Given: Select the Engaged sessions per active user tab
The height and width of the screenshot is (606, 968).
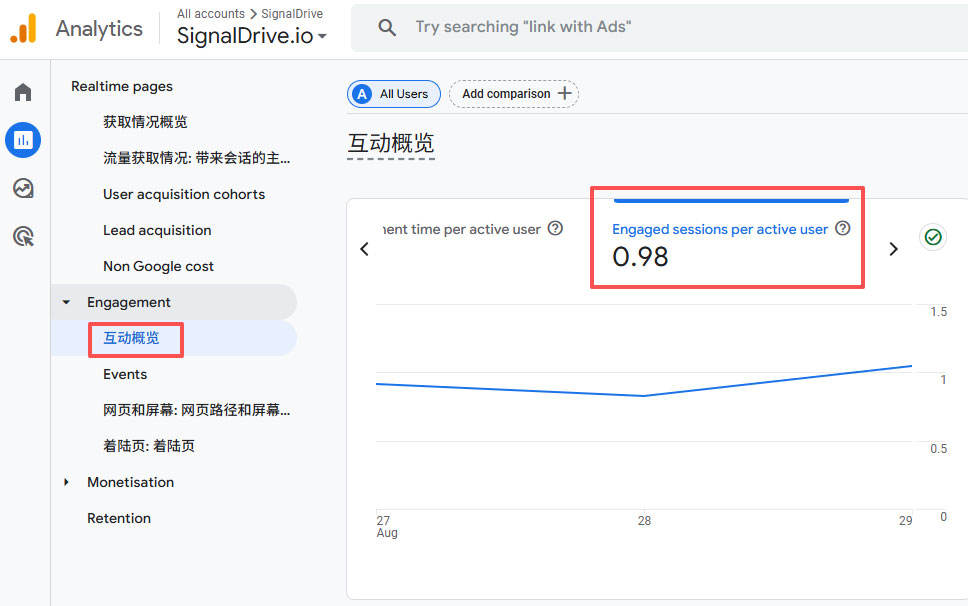Looking at the screenshot, I should click(720, 230).
